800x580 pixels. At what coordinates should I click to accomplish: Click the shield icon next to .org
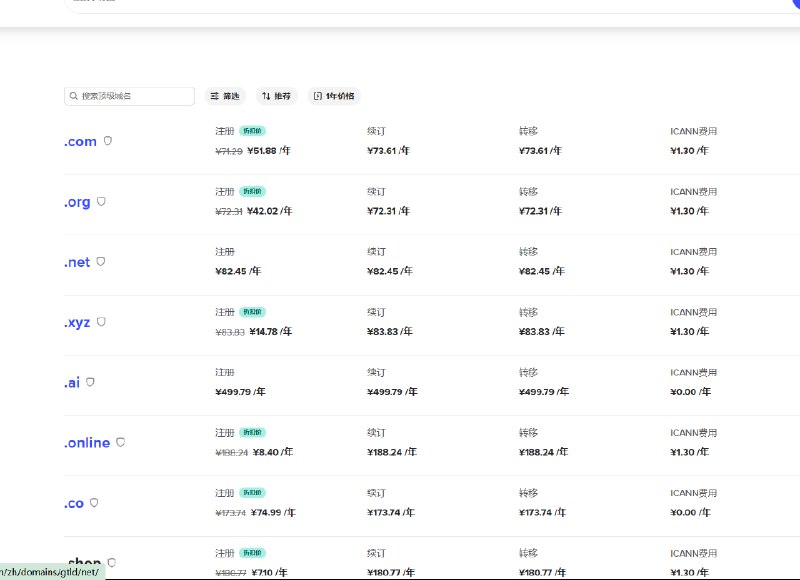(101, 201)
